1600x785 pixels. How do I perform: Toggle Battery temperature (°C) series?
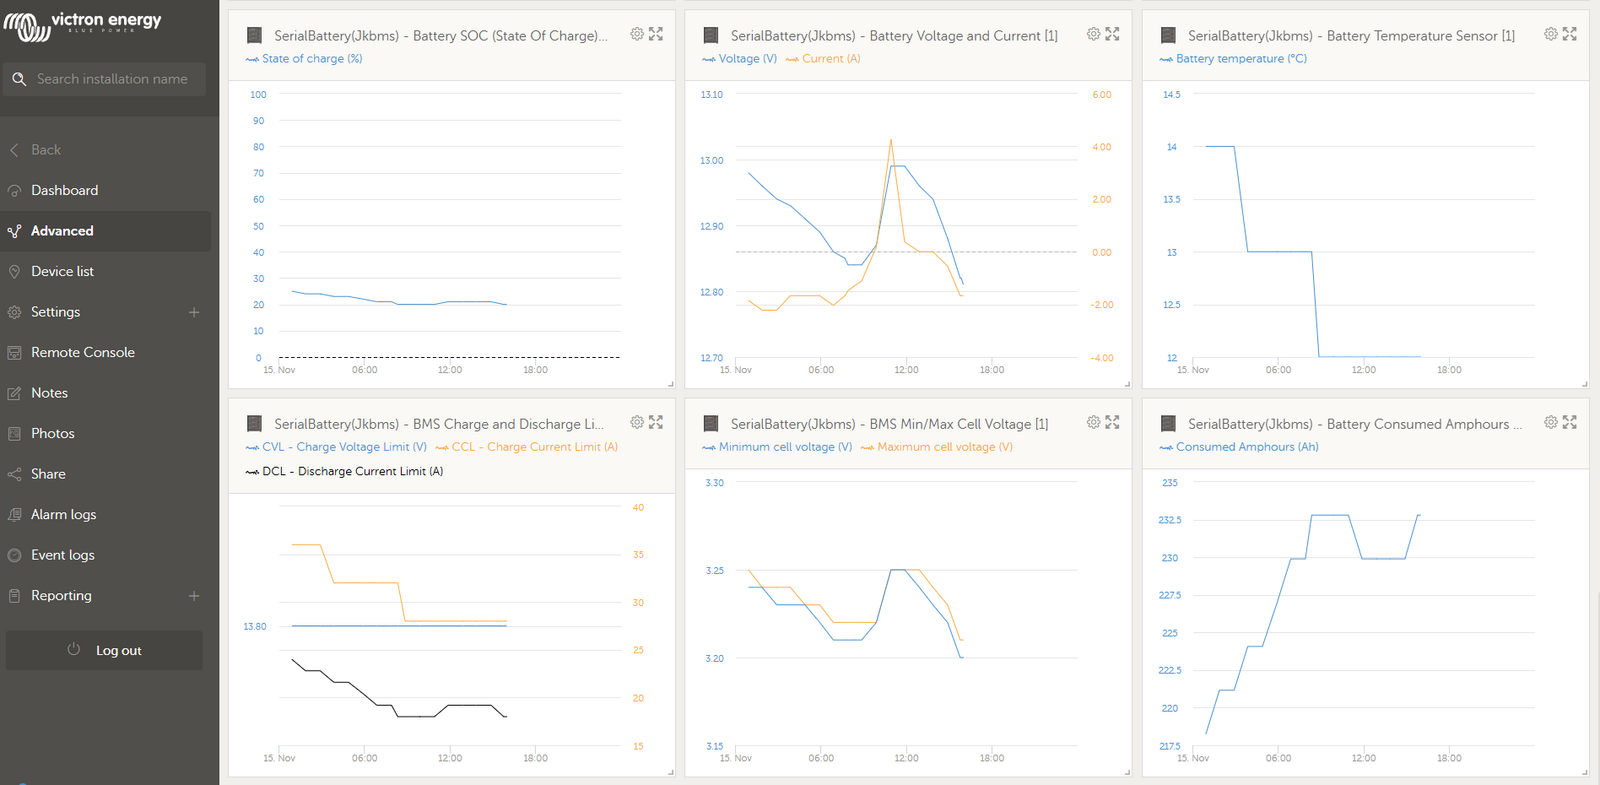click(x=1233, y=59)
